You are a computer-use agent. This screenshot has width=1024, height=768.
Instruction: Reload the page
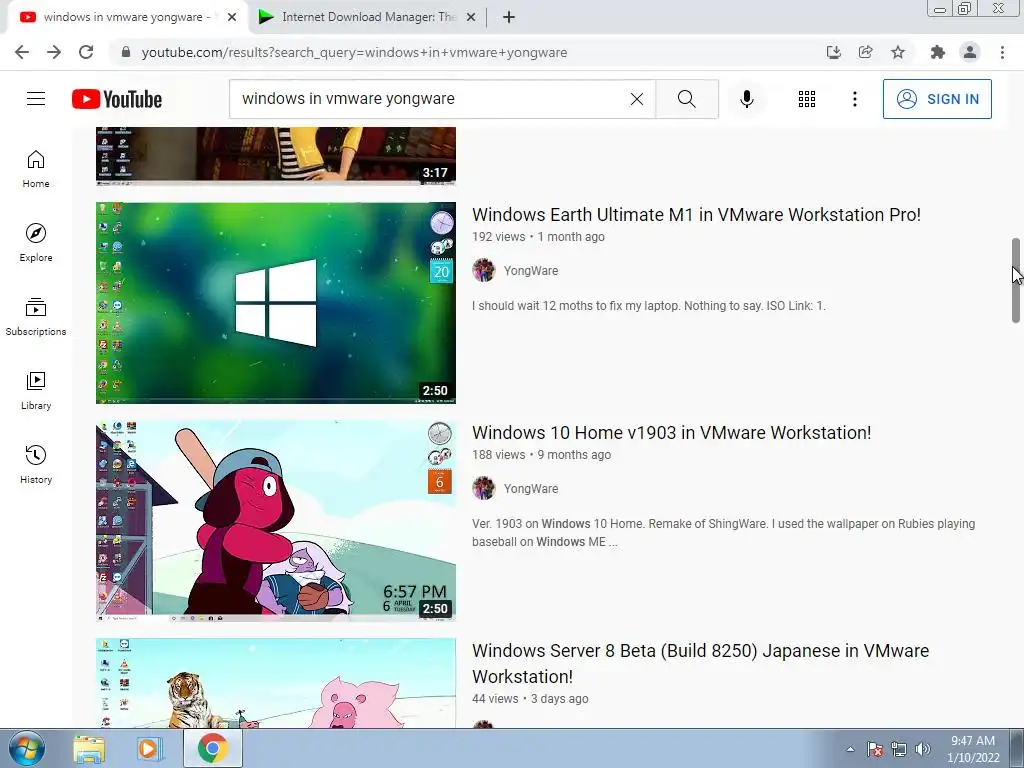click(86, 52)
